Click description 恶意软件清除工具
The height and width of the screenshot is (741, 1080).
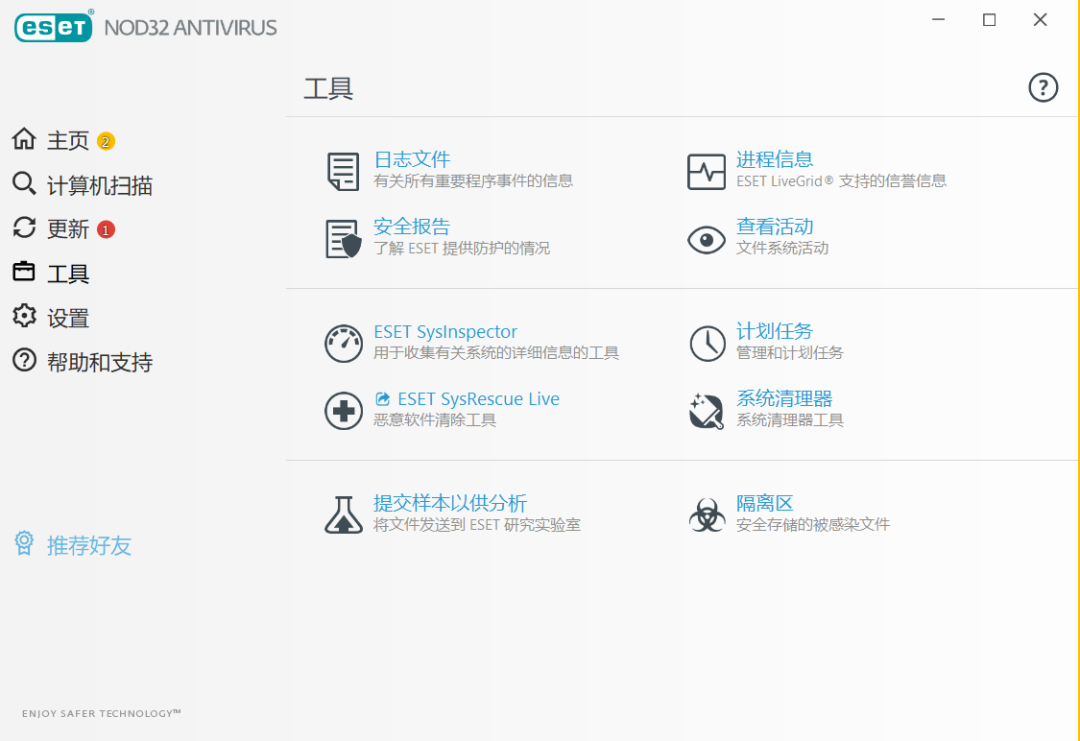click(435, 420)
